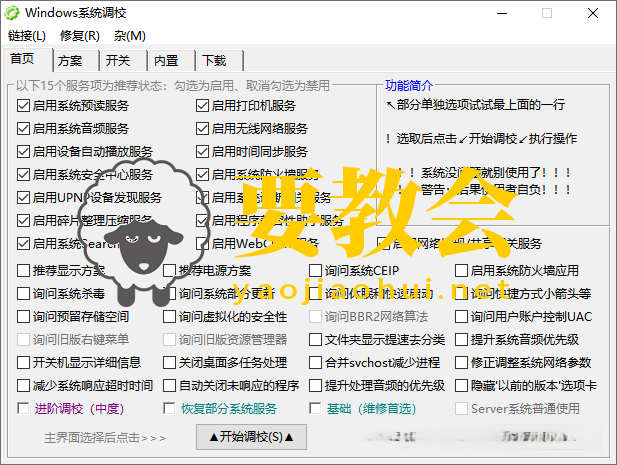
Task: Check 询问预留存储空间 option
Action: coord(24,317)
